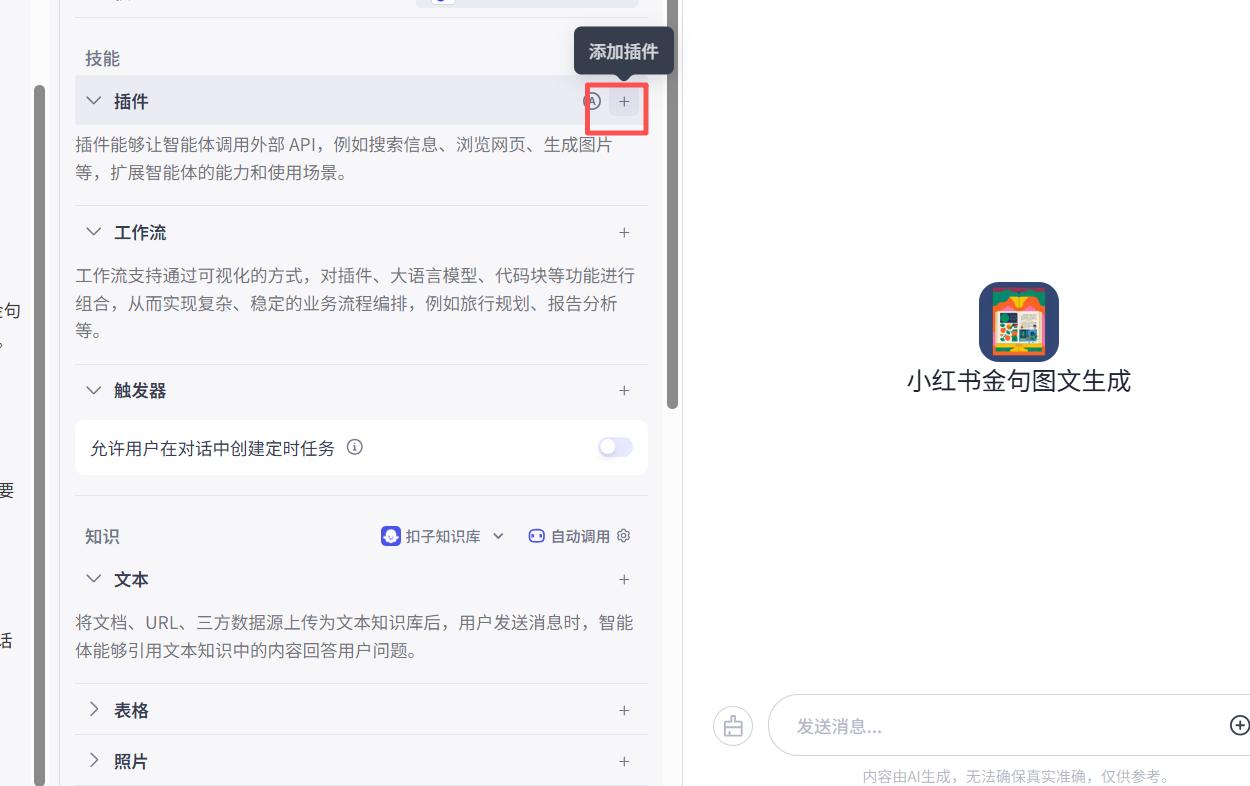Image resolution: width=1250 pixels, height=786 pixels.
Task: Add a trigger with the 触发器 plus button
Action: [x=624, y=390]
